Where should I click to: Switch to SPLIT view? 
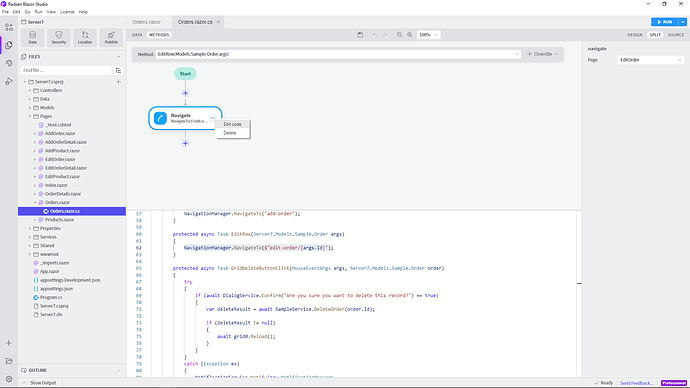655,35
